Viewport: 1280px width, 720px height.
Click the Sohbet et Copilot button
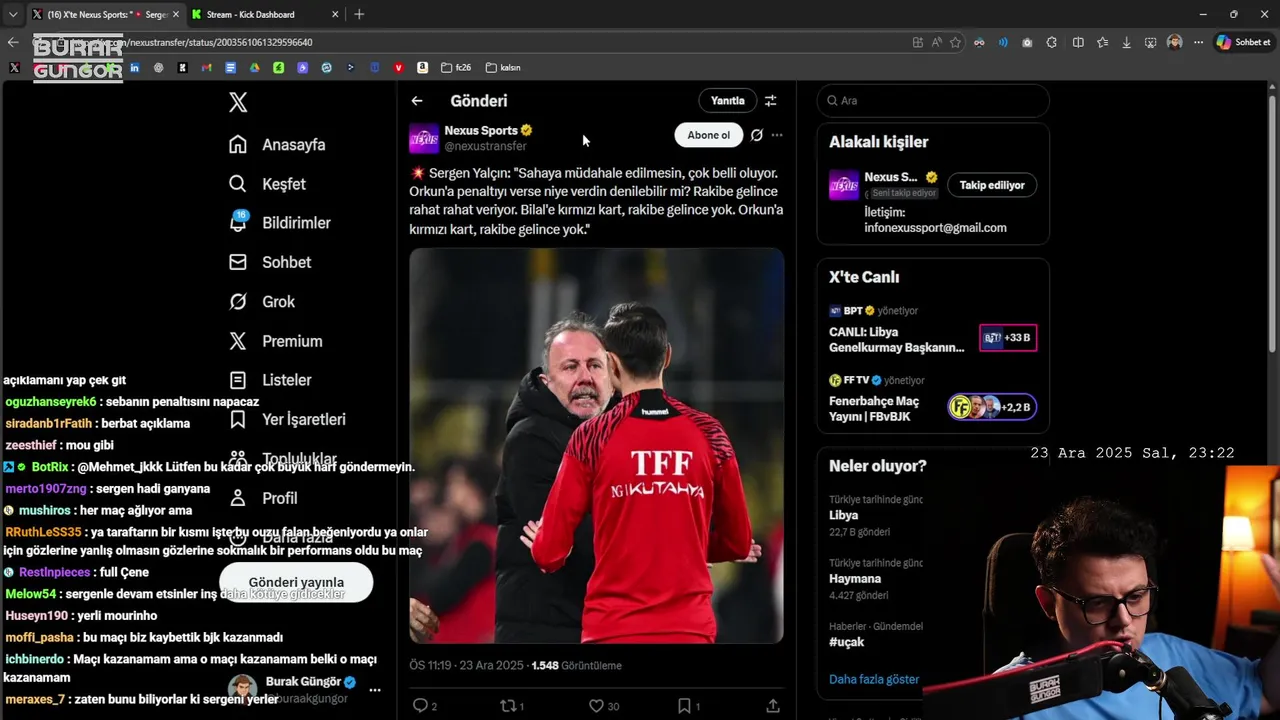[1244, 42]
